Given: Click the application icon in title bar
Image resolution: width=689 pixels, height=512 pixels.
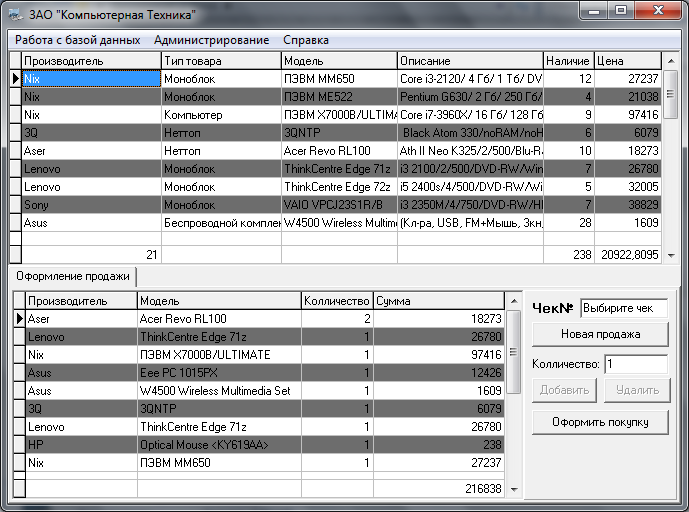Looking at the screenshot, I should point(16,15).
